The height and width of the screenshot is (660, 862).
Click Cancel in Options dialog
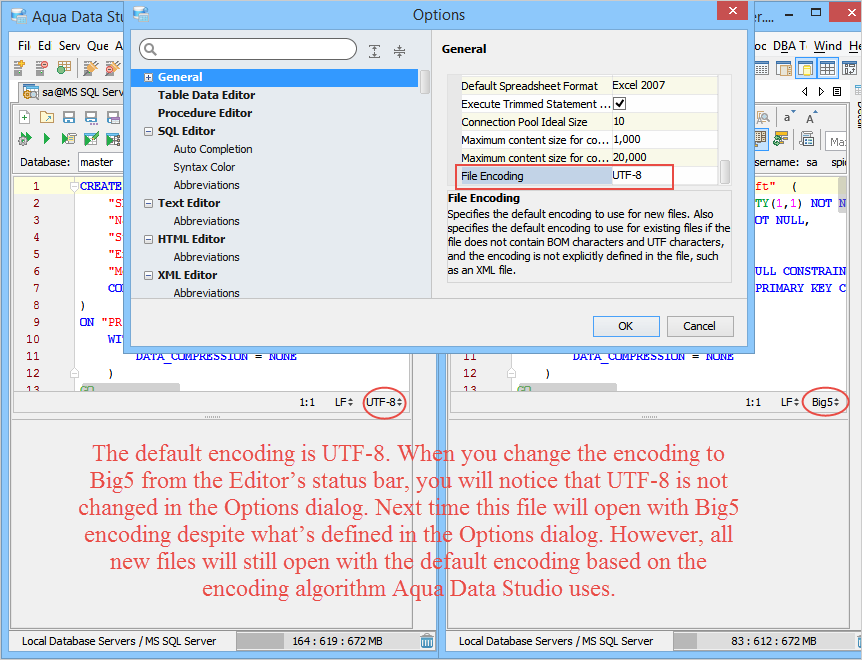[700, 326]
